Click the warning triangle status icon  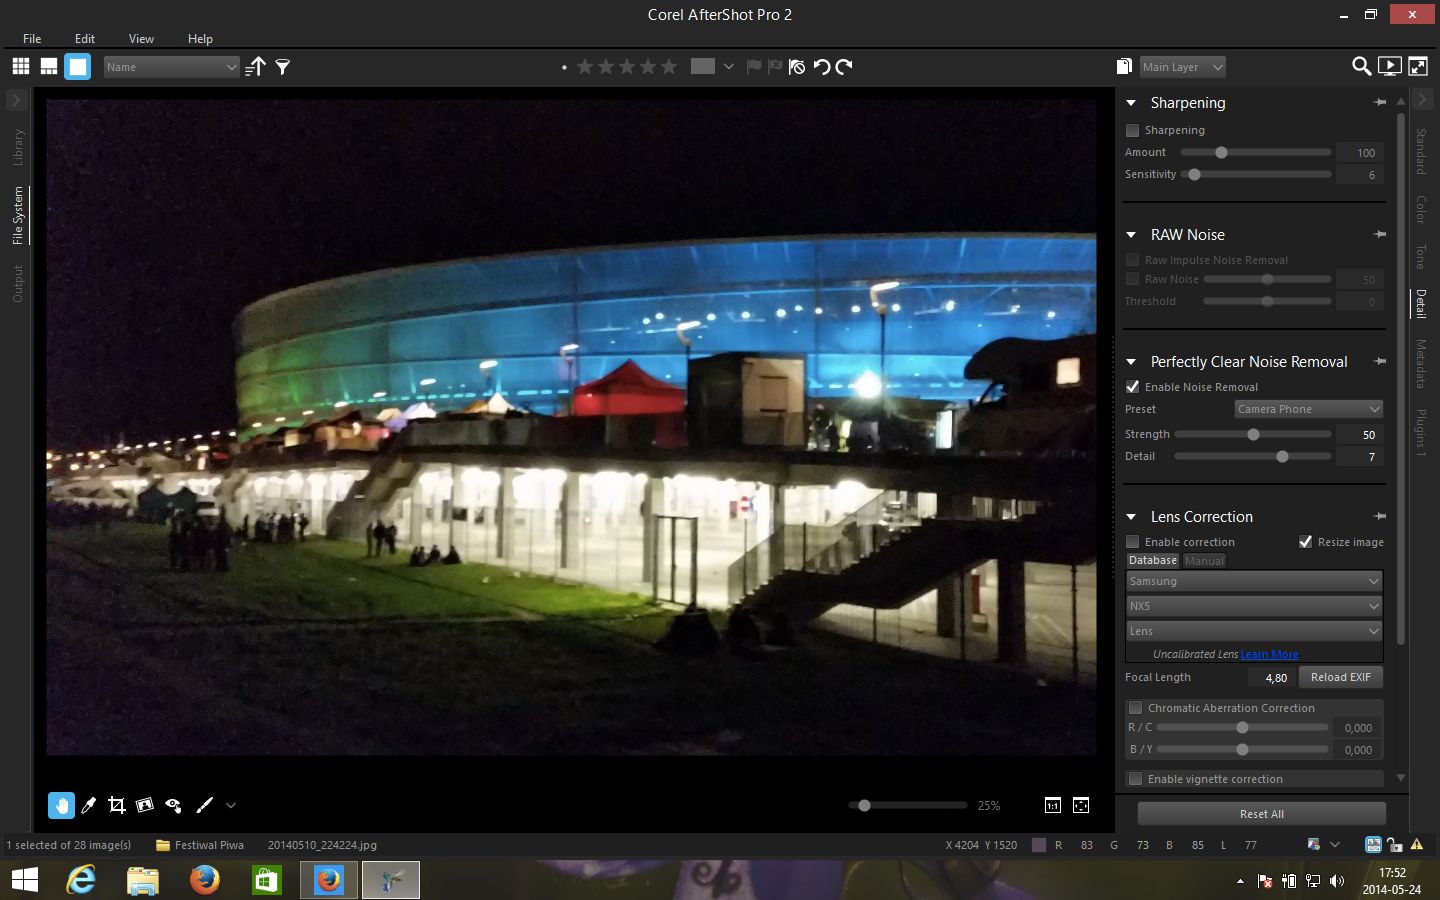pyautogui.click(x=1417, y=845)
